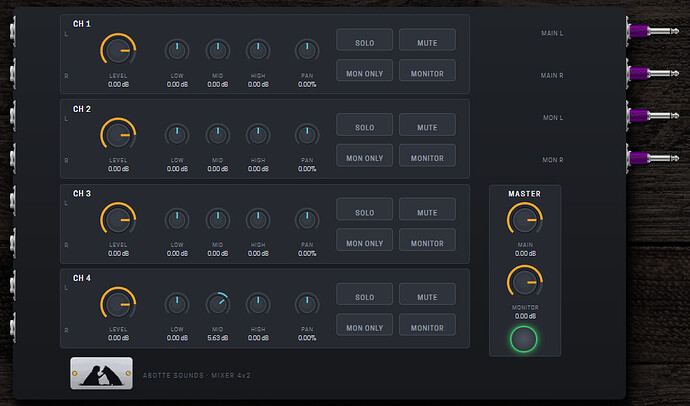The height and width of the screenshot is (406, 690).
Task: Click the MON R output label
Action: pyautogui.click(x=553, y=160)
